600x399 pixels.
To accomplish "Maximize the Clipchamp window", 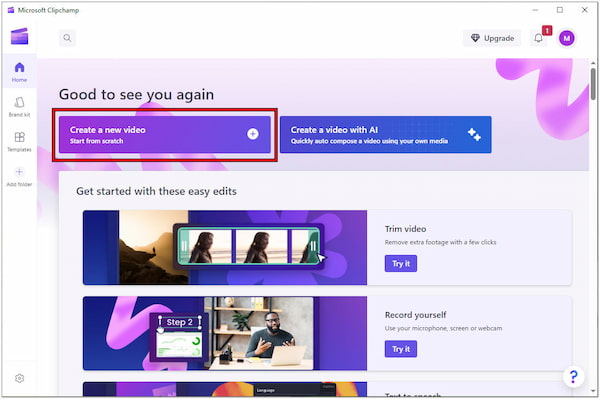I will click(x=560, y=10).
